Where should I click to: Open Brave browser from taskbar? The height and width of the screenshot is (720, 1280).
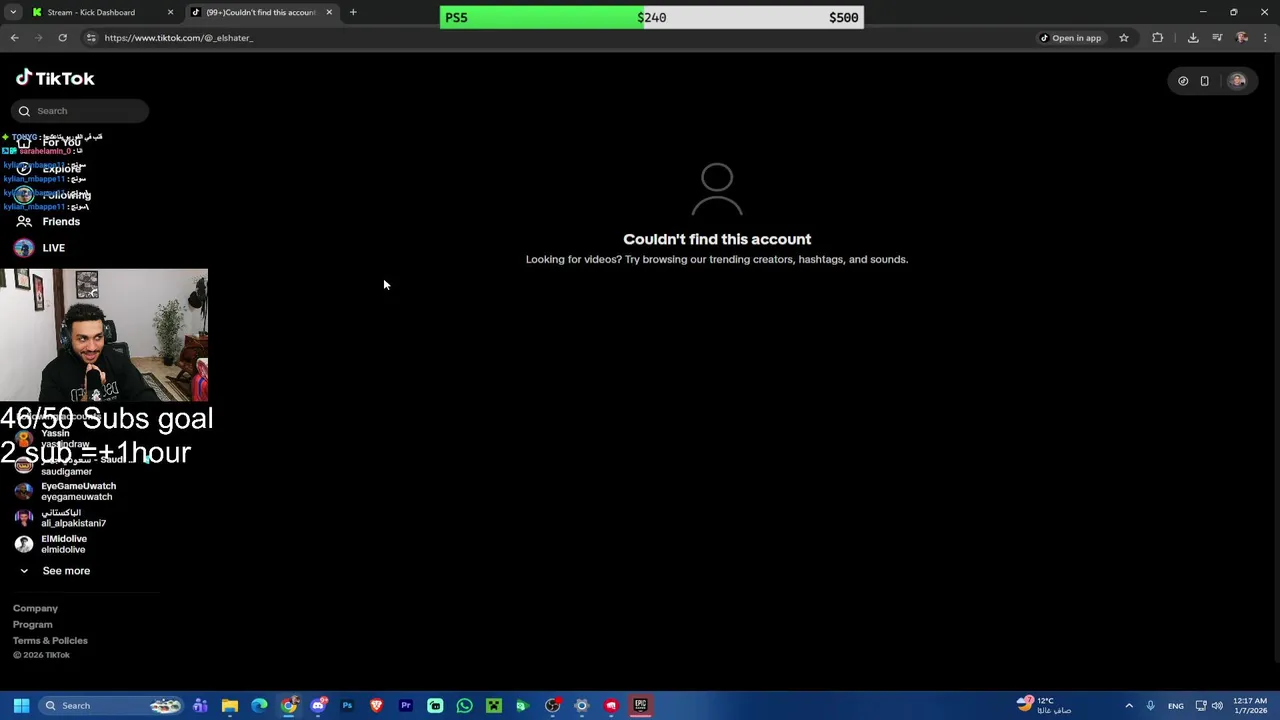coord(376,706)
